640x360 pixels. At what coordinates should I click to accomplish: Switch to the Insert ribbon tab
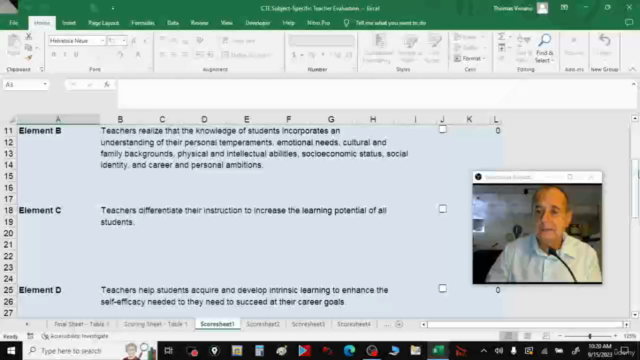coord(69,23)
